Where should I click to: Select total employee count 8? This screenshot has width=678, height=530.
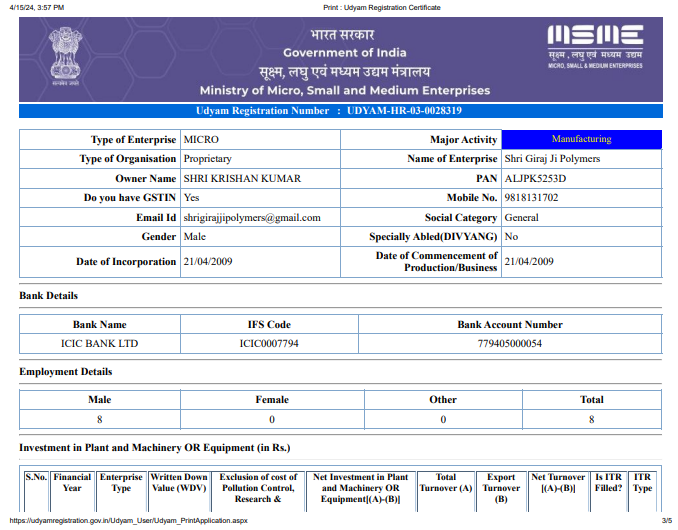pyautogui.click(x=592, y=419)
